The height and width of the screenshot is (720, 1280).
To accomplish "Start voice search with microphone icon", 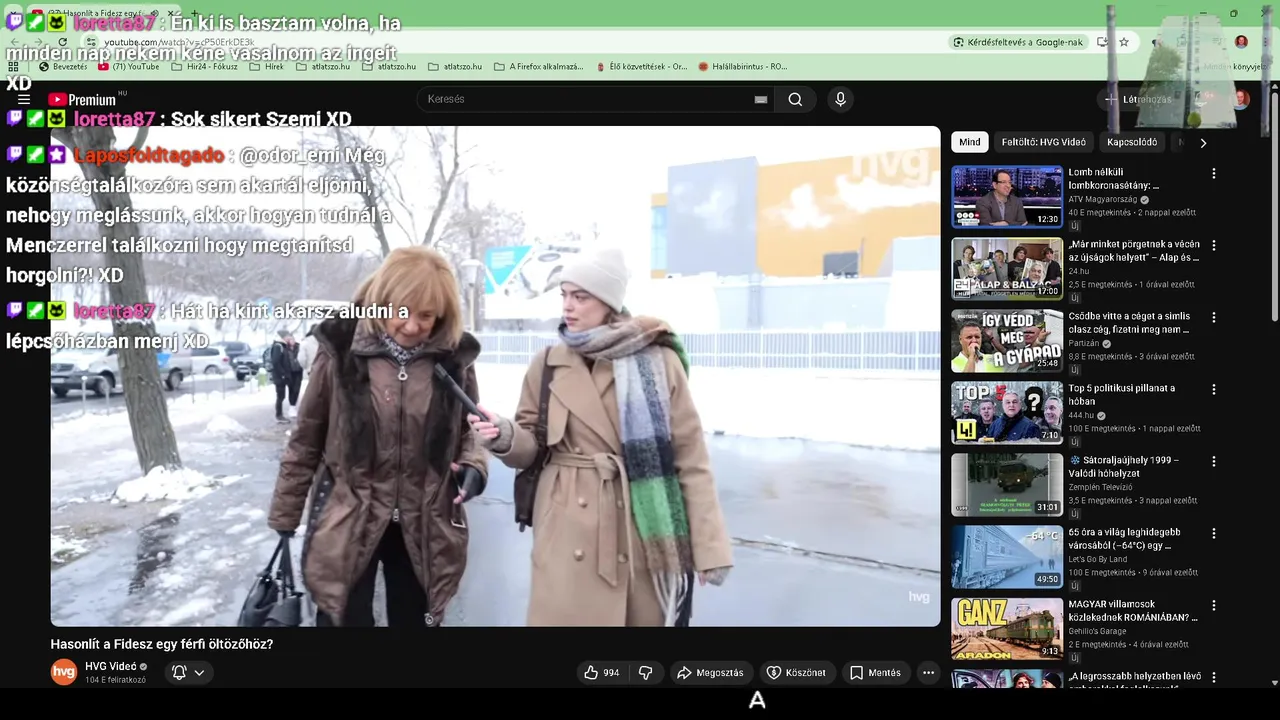I will click(x=840, y=99).
